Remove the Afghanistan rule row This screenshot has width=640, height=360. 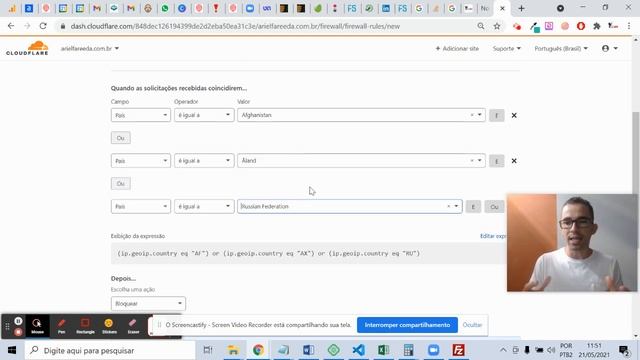514,116
